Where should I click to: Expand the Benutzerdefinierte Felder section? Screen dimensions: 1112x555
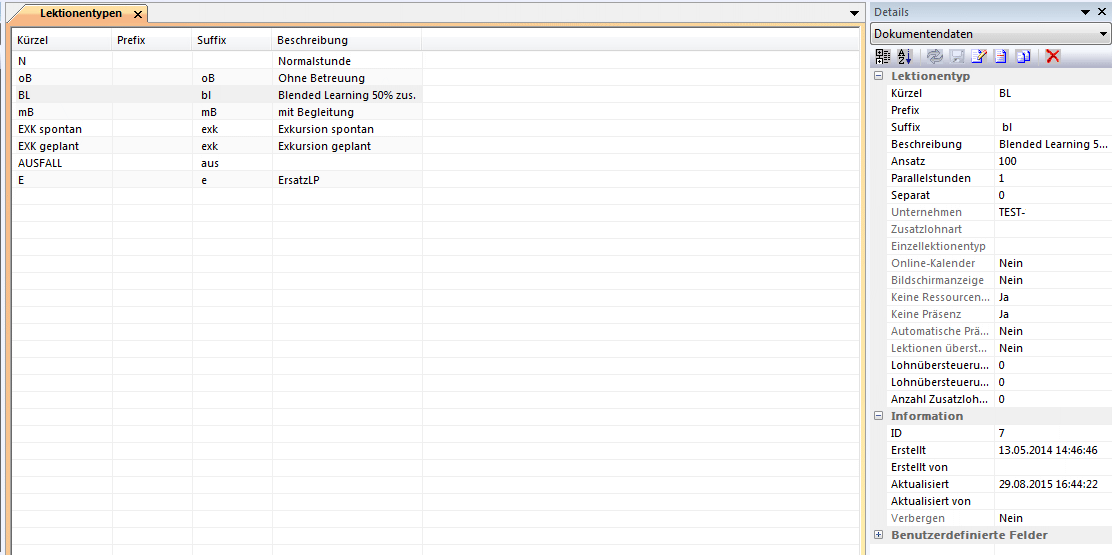click(x=879, y=535)
